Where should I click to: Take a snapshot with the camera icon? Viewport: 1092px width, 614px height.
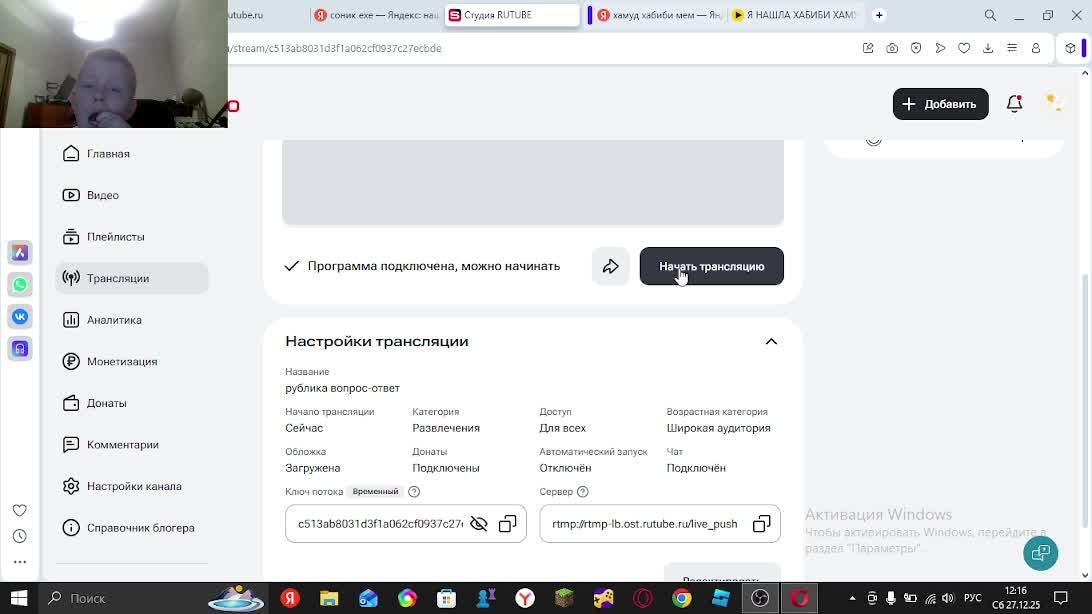tap(892, 48)
